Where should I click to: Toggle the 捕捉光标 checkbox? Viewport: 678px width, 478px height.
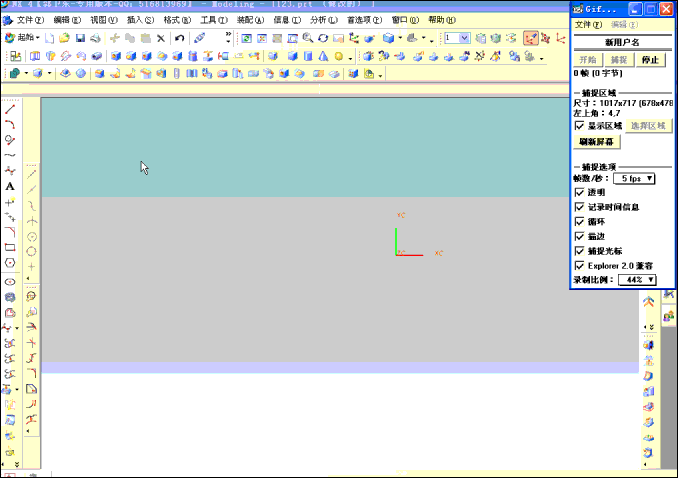579,251
